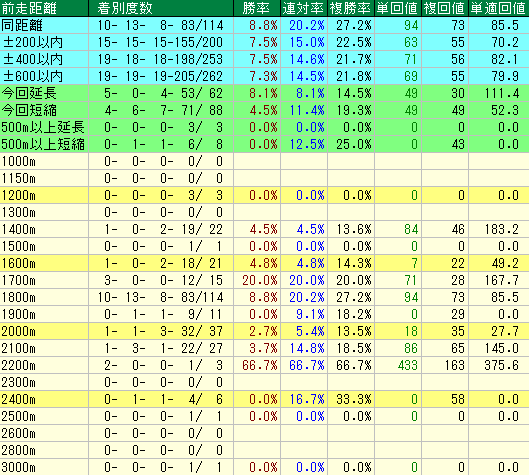The height and width of the screenshot is (475, 529).
Task: Click the 勝率 column header
Action: [257, 8]
